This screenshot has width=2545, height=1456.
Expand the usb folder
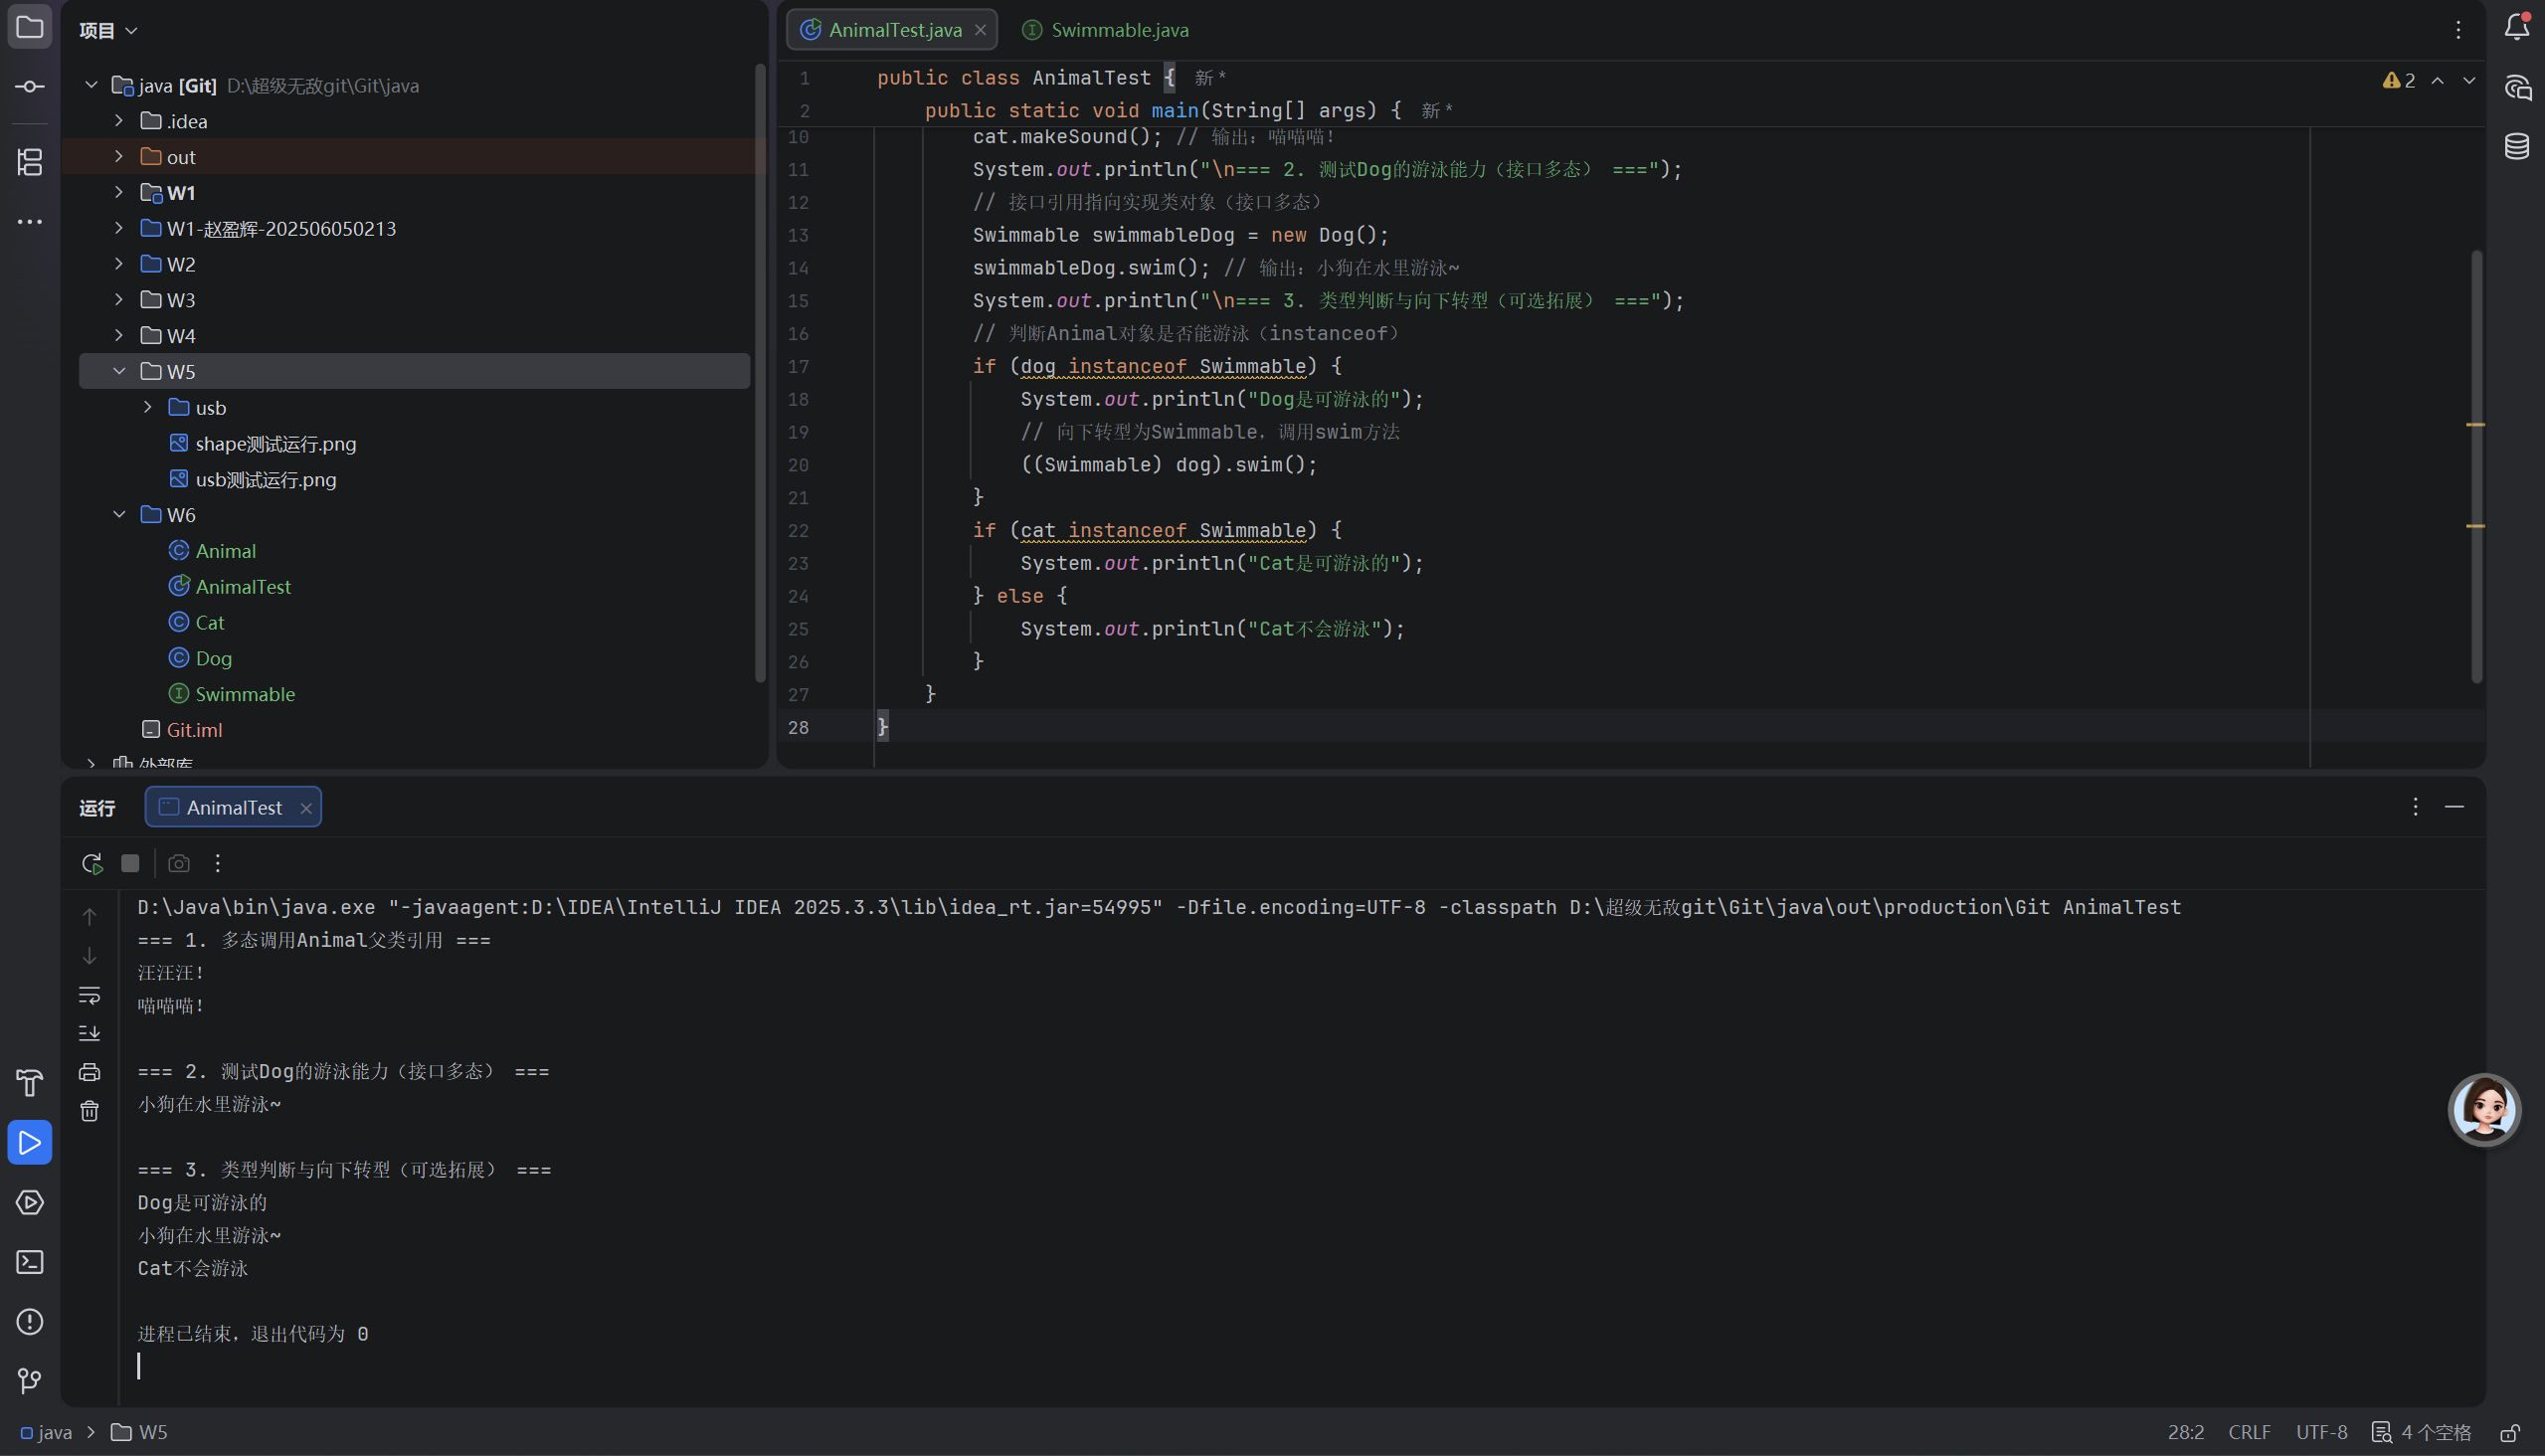click(148, 407)
